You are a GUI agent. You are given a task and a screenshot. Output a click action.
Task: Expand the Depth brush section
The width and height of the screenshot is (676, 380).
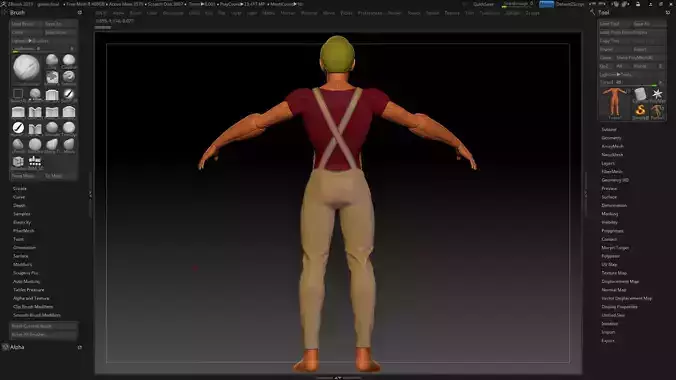click(x=19, y=206)
